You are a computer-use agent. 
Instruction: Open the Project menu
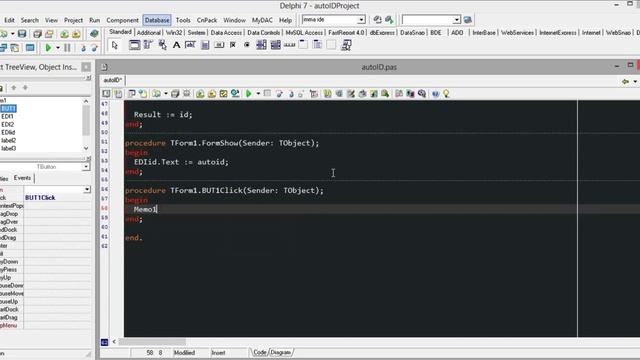73,20
